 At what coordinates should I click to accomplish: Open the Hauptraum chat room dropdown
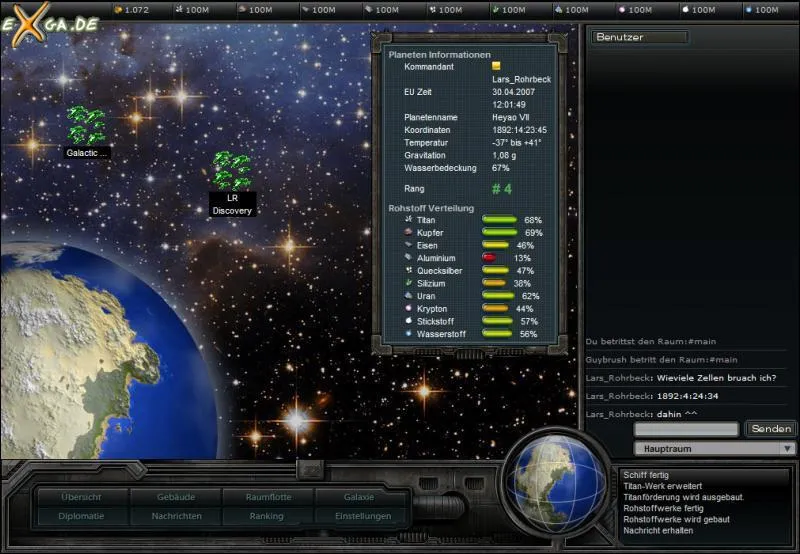[x=714, y=449]
